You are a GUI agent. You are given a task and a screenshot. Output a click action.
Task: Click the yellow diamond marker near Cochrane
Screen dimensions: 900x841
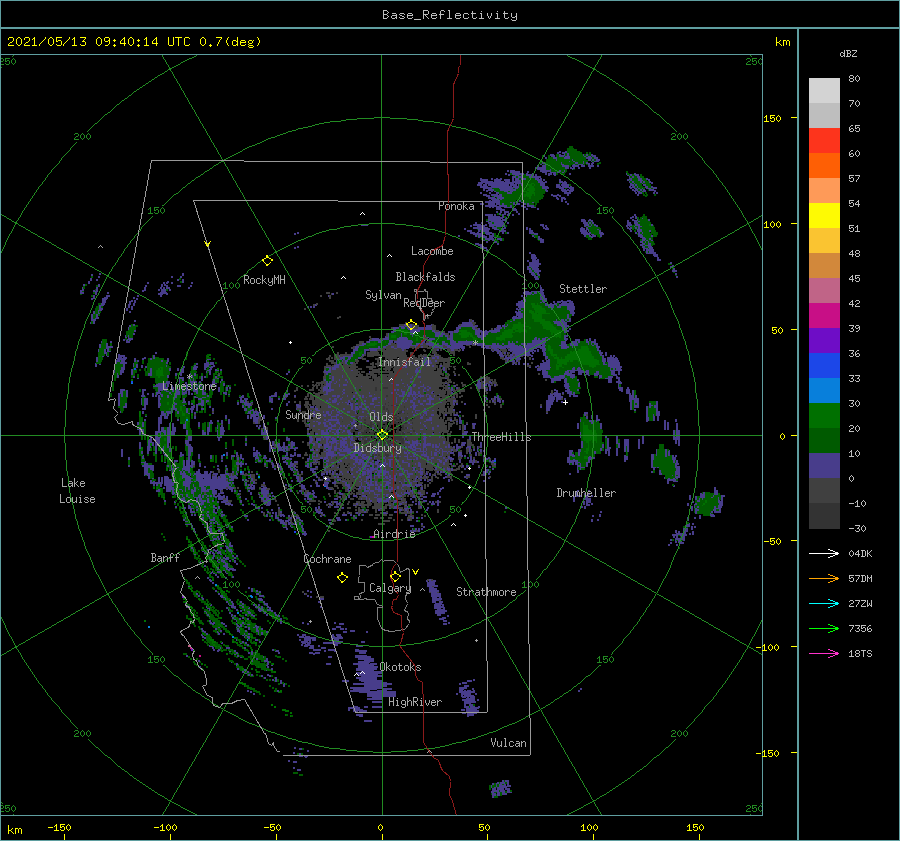click(x=342, y=577)
